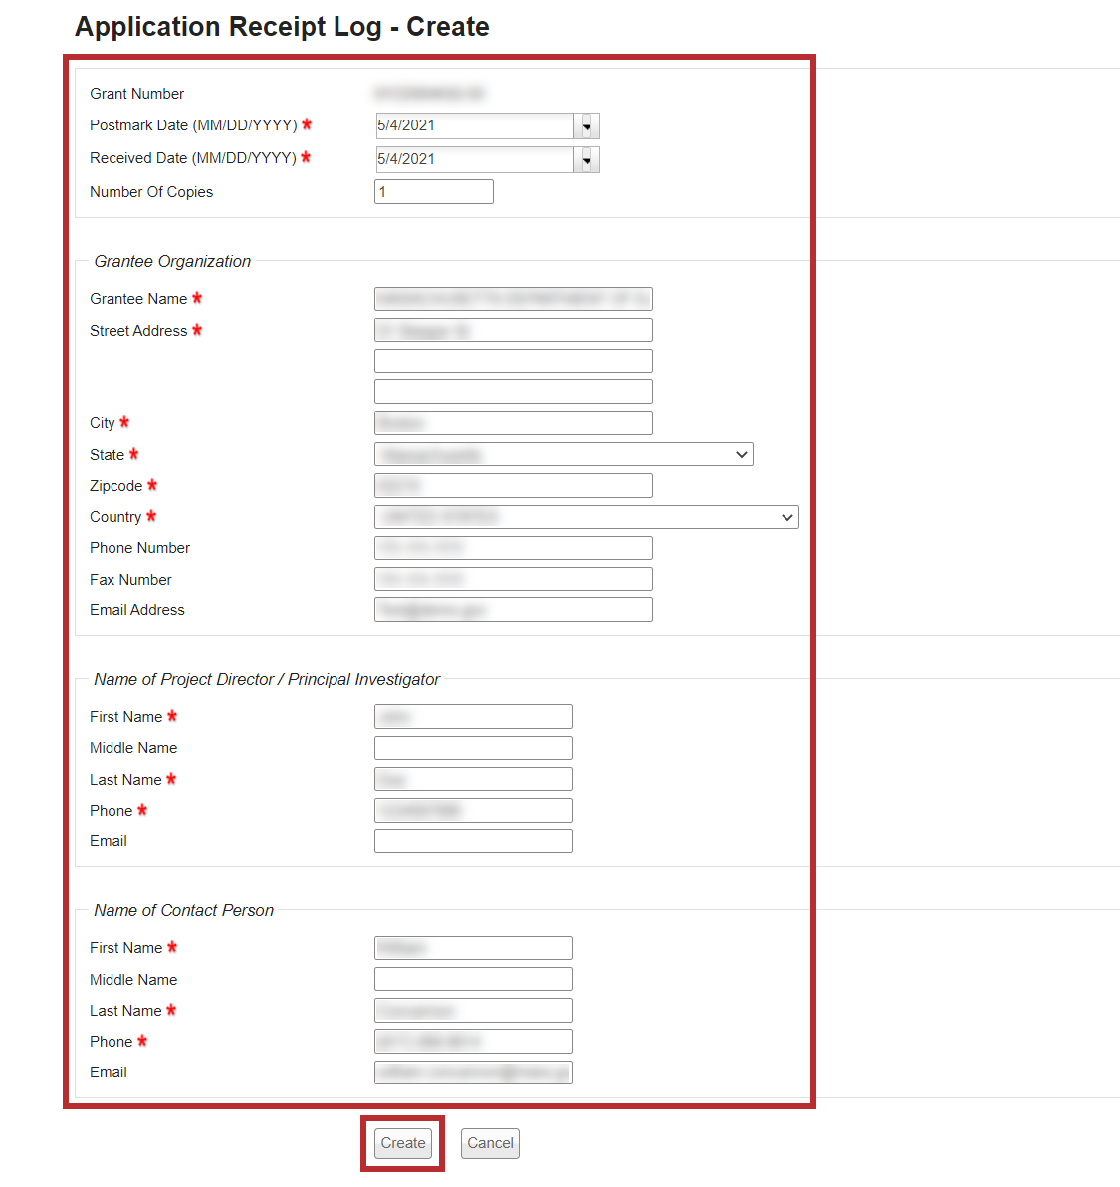The height and width of the screenshot is (1187, 1120).
Task: Open the Received Date calendar dropdown arrow
Action: tap(587, 159)
